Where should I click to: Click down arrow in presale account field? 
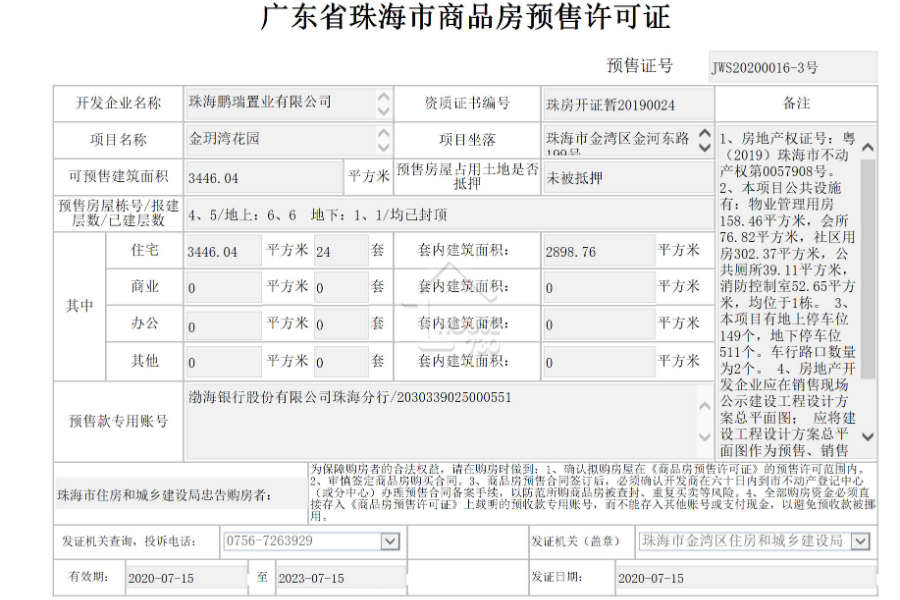705,436
